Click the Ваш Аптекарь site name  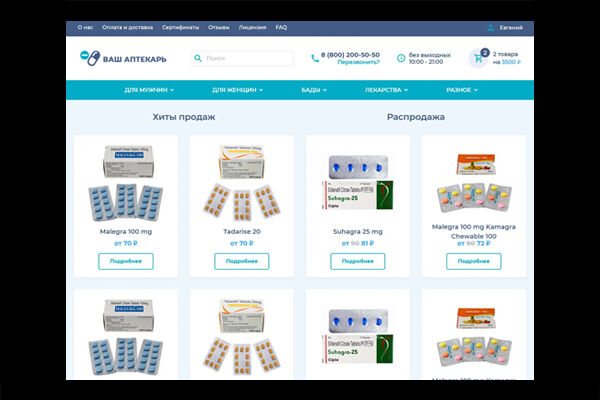tap(135, 59)
